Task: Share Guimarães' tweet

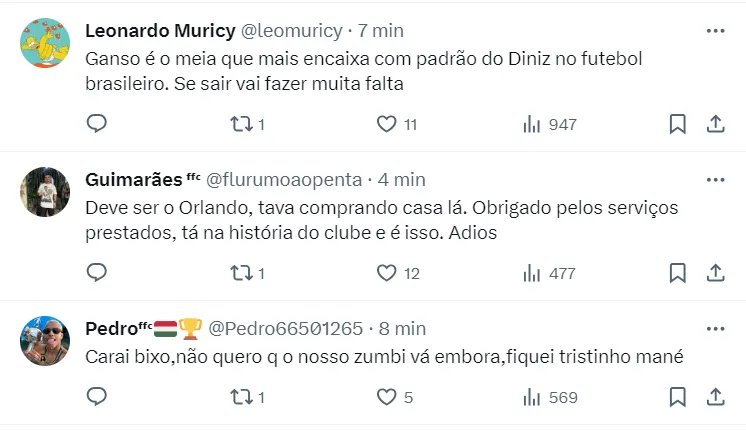Action: point(715,272)
